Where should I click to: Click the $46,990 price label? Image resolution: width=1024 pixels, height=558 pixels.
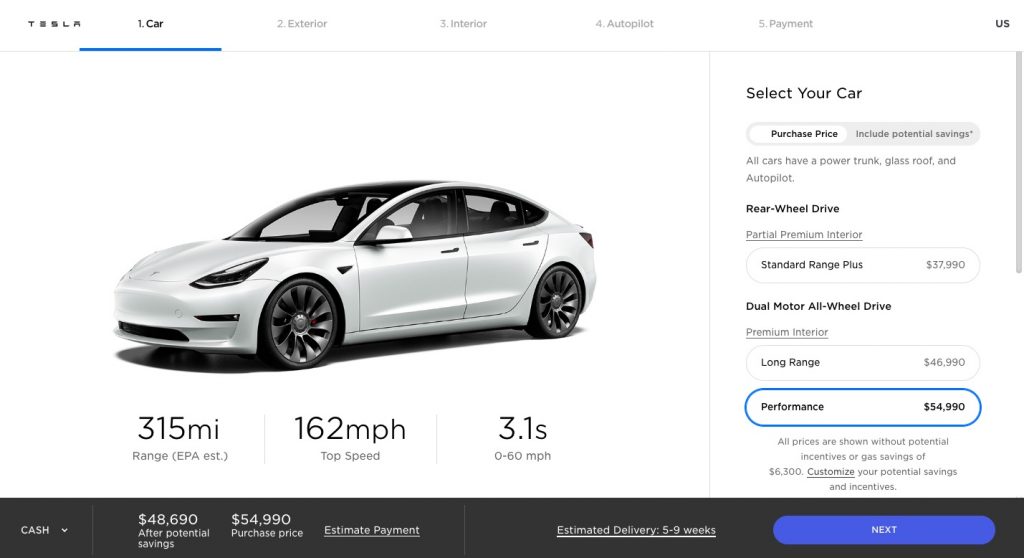point(944,363)
